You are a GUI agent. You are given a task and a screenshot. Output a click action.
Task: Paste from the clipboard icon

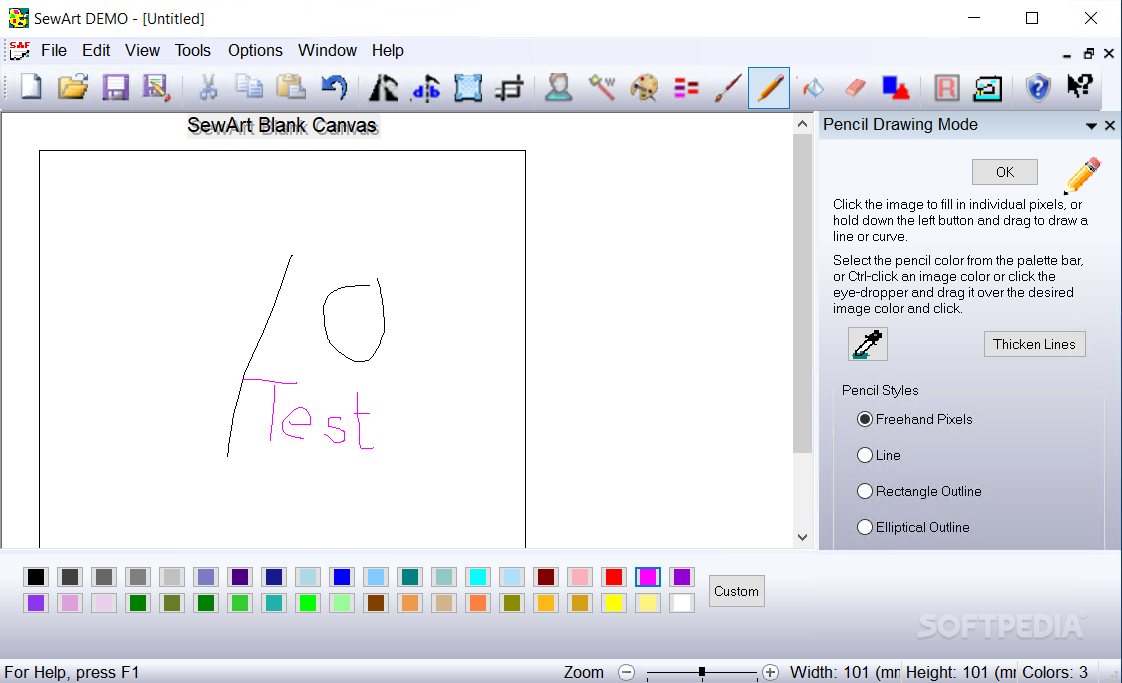[291, 87]
